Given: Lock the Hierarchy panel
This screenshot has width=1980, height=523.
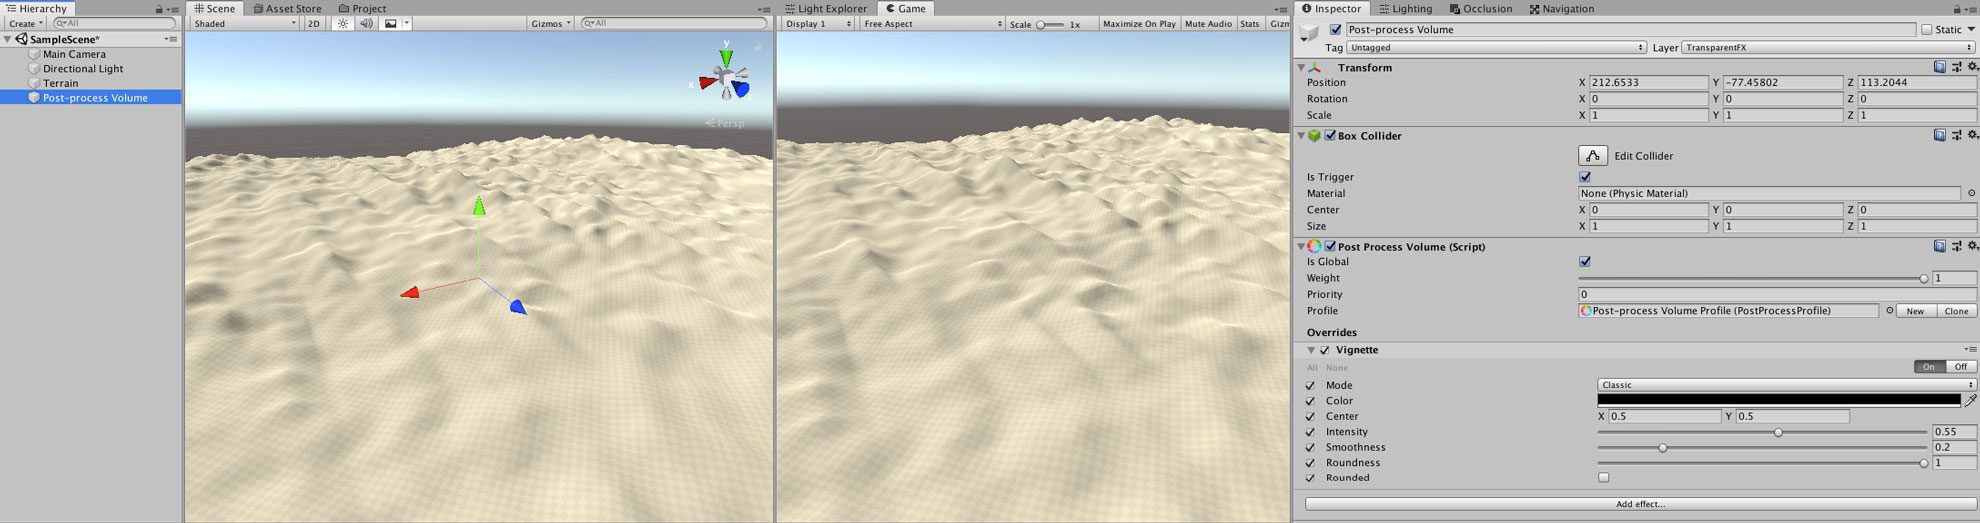Looking at the screenshot, I should click(x=159, y=9).
